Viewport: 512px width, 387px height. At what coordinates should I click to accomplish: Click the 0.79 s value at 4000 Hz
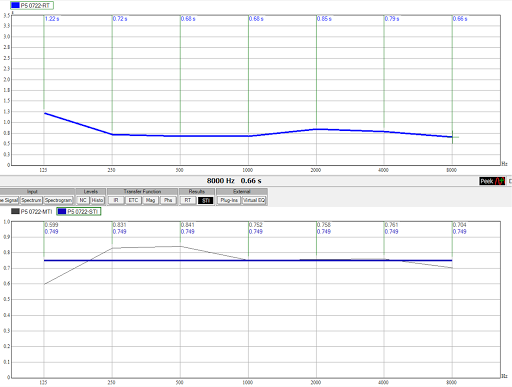(x=392, y=19)
